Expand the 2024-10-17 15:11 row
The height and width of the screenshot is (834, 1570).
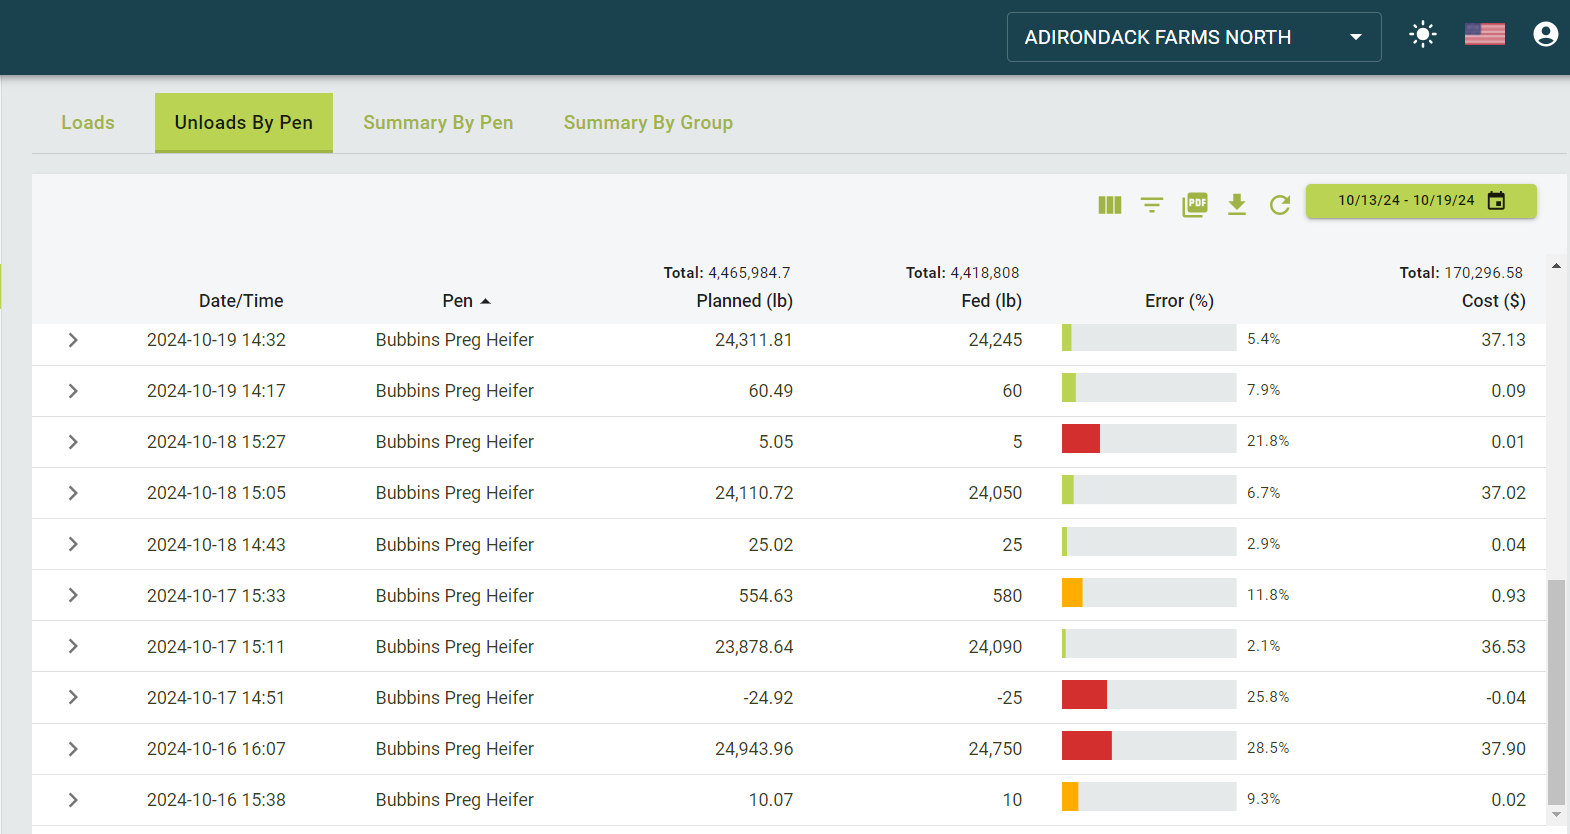(x=73, y=646)
